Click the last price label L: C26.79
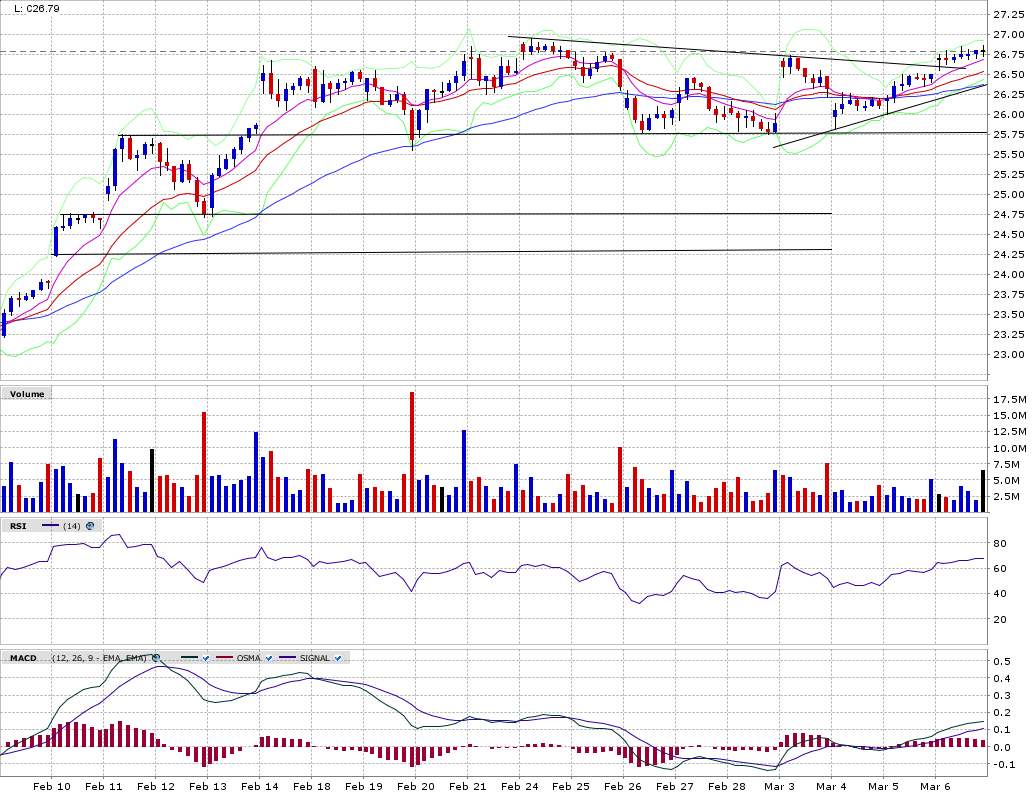The height and width of the screenshot is (800, 1035). [36, 9]
